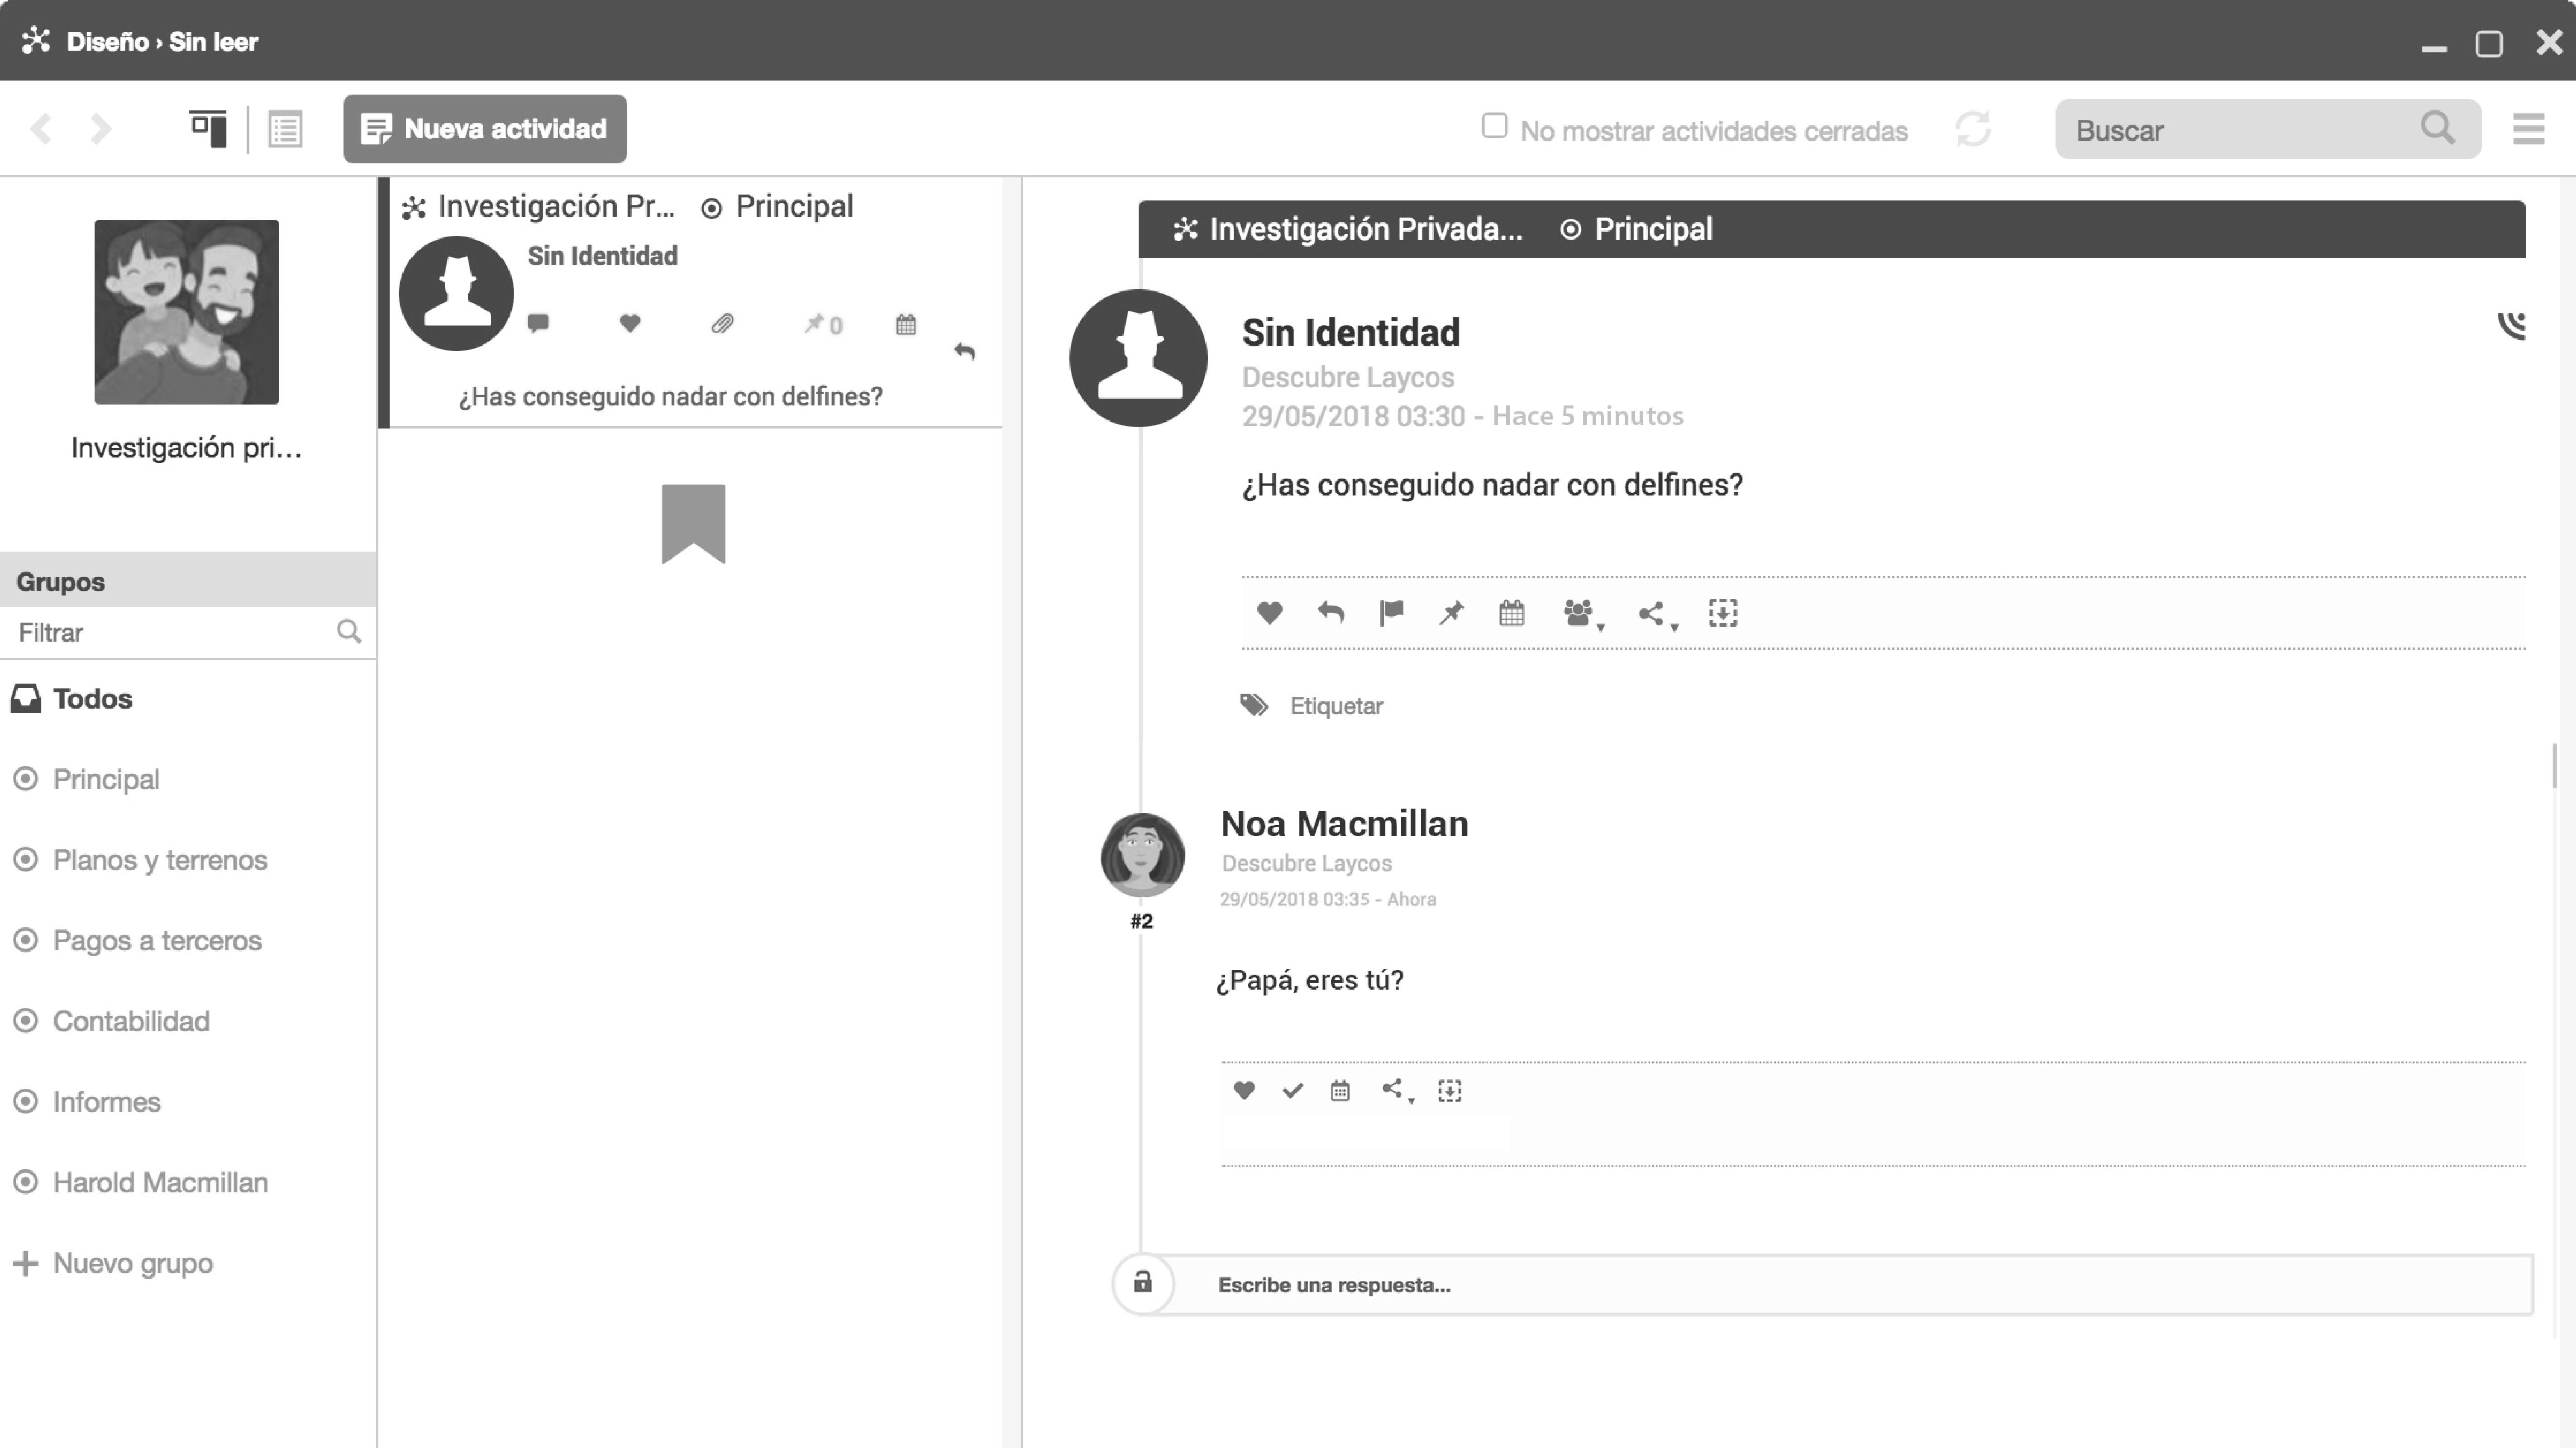Click Principal on the activity card header

777,207
